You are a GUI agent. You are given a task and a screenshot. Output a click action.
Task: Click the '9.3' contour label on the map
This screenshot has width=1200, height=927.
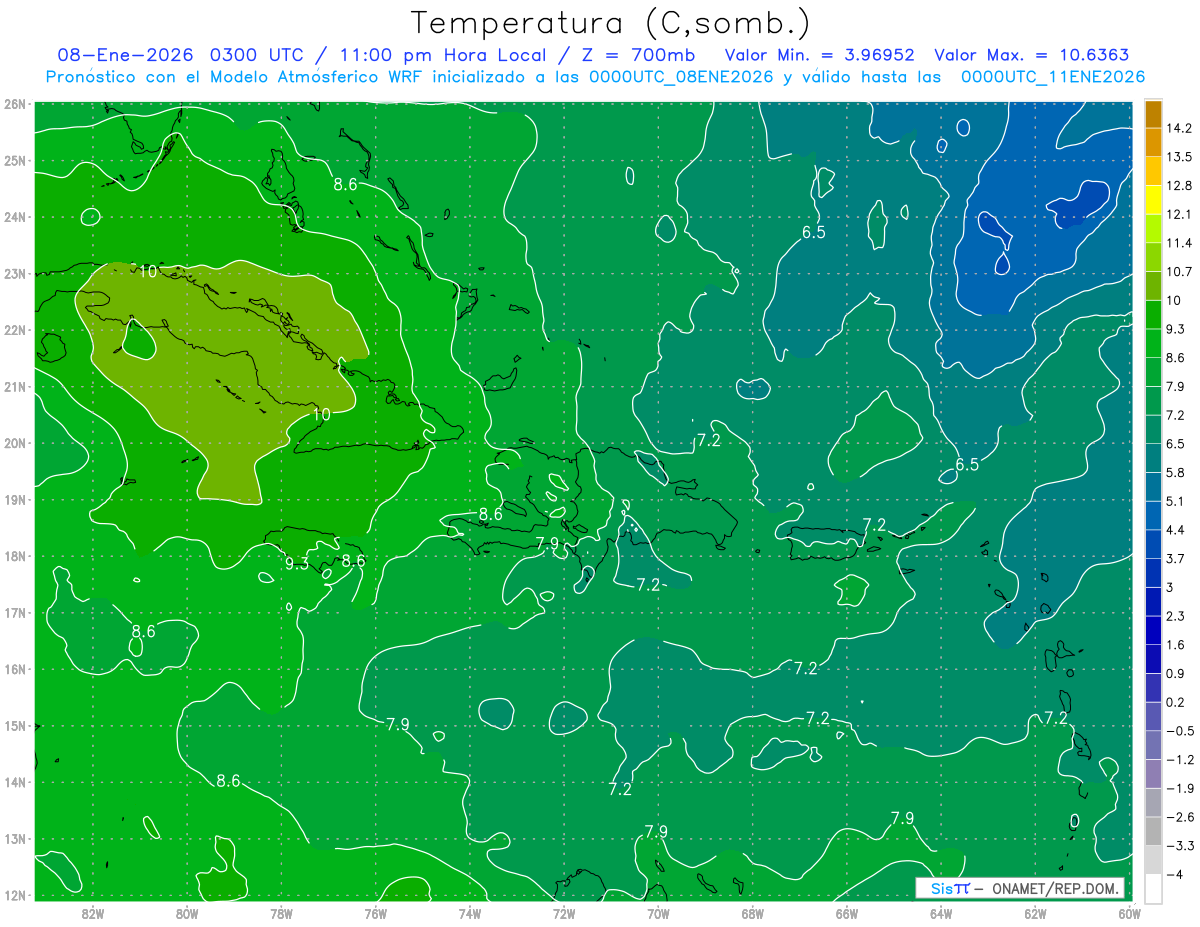point(297,564)
